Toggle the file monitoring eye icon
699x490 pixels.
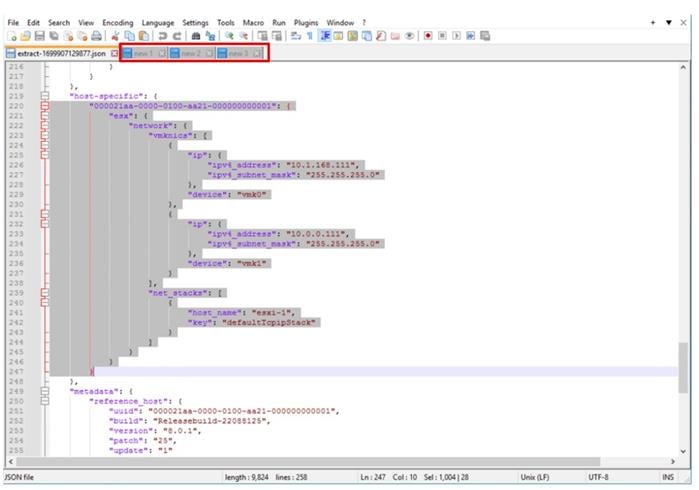tap(409, 36)
